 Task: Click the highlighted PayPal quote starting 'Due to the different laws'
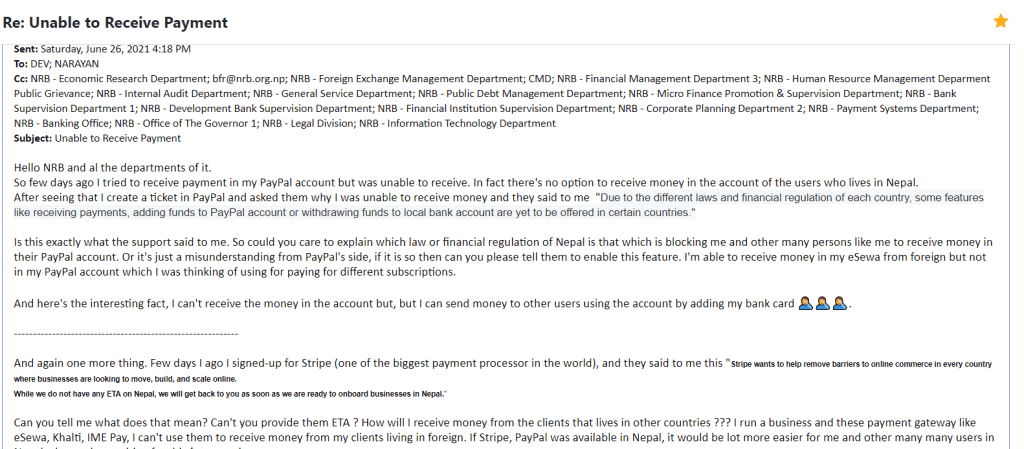click(x=499, y=205)
